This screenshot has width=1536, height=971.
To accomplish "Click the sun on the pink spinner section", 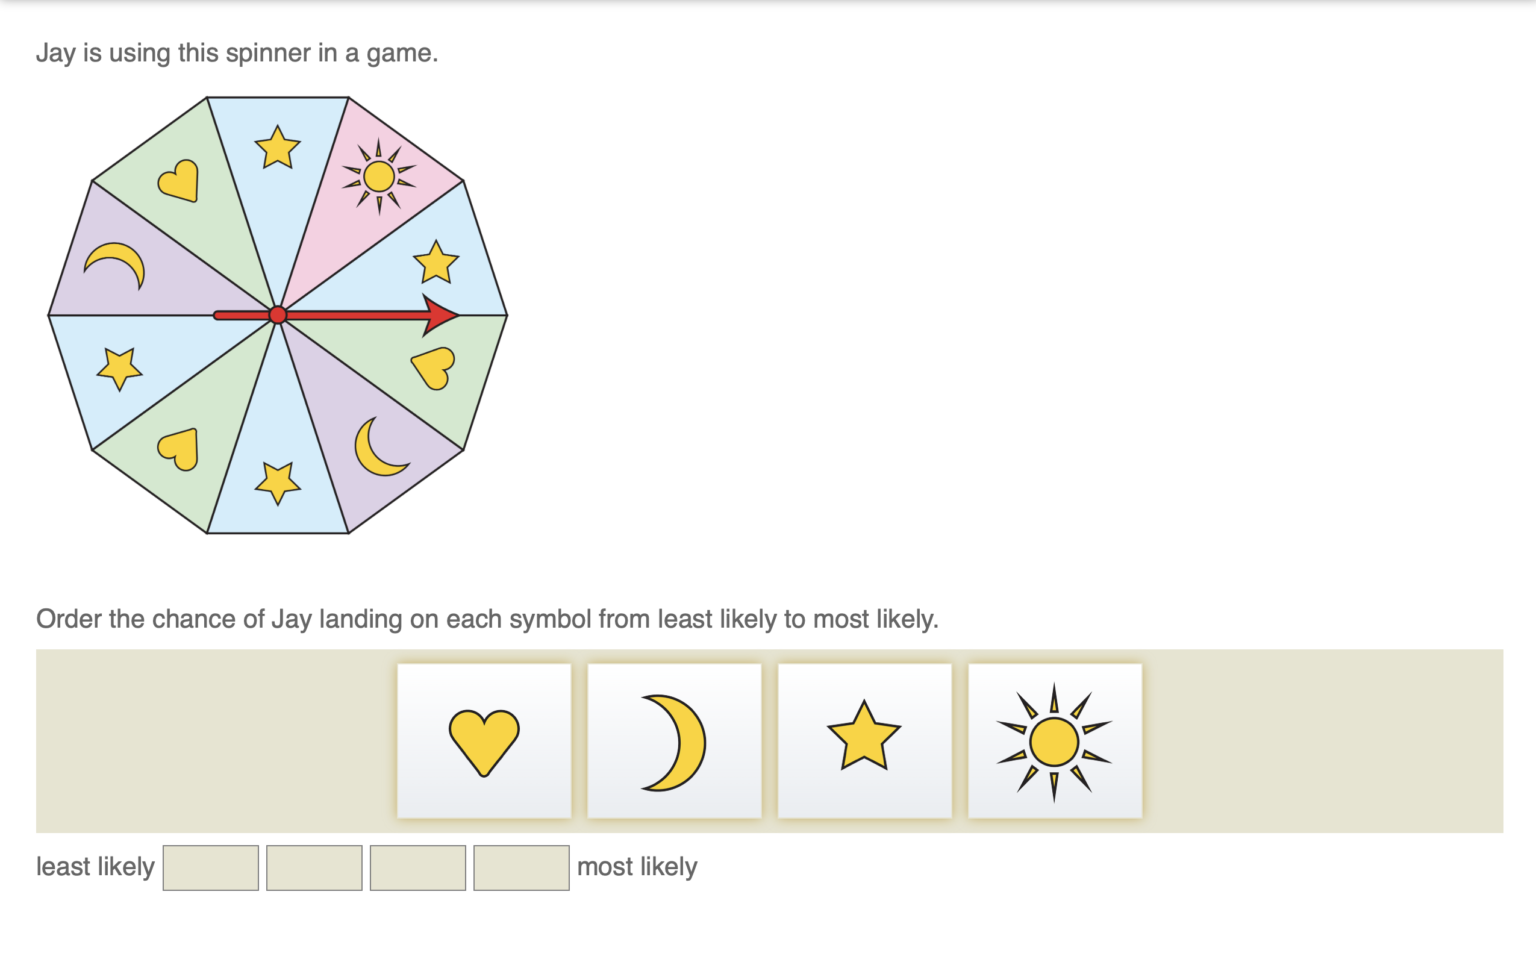I will [x=379, y=177].
